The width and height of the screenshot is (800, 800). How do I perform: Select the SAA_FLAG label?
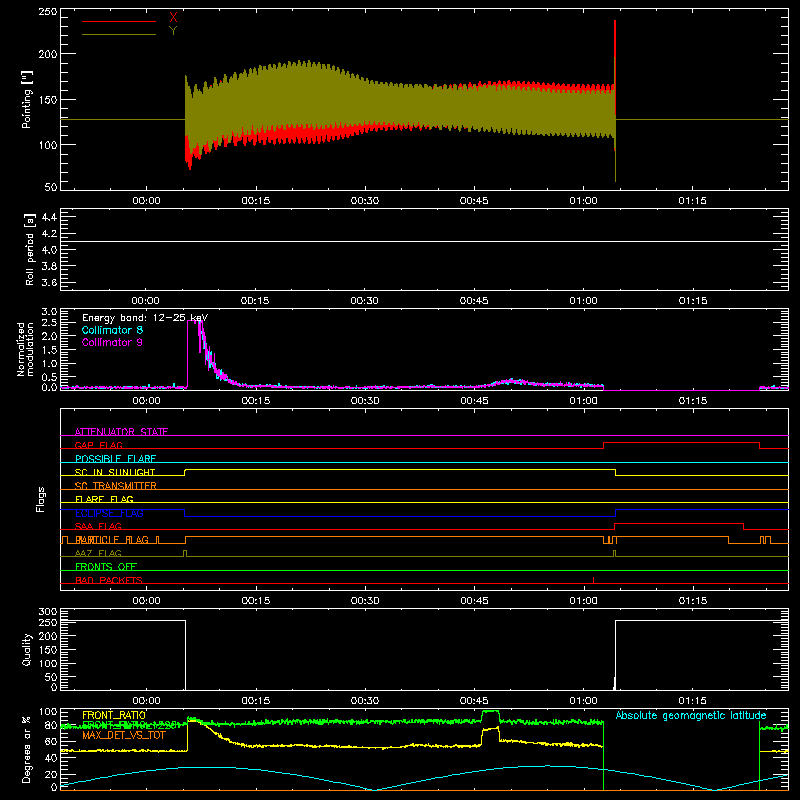click(98, 526)
